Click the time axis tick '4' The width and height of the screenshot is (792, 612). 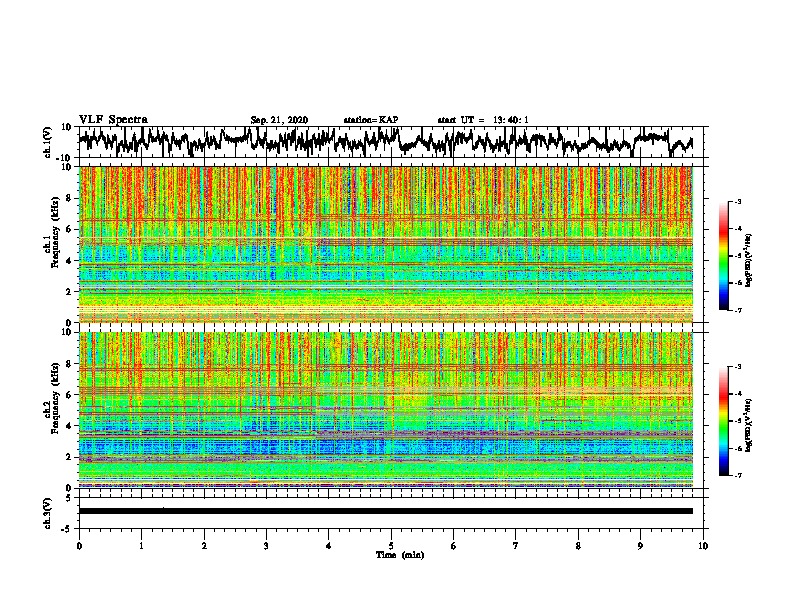pyautogui.click(x=329, y=546)
